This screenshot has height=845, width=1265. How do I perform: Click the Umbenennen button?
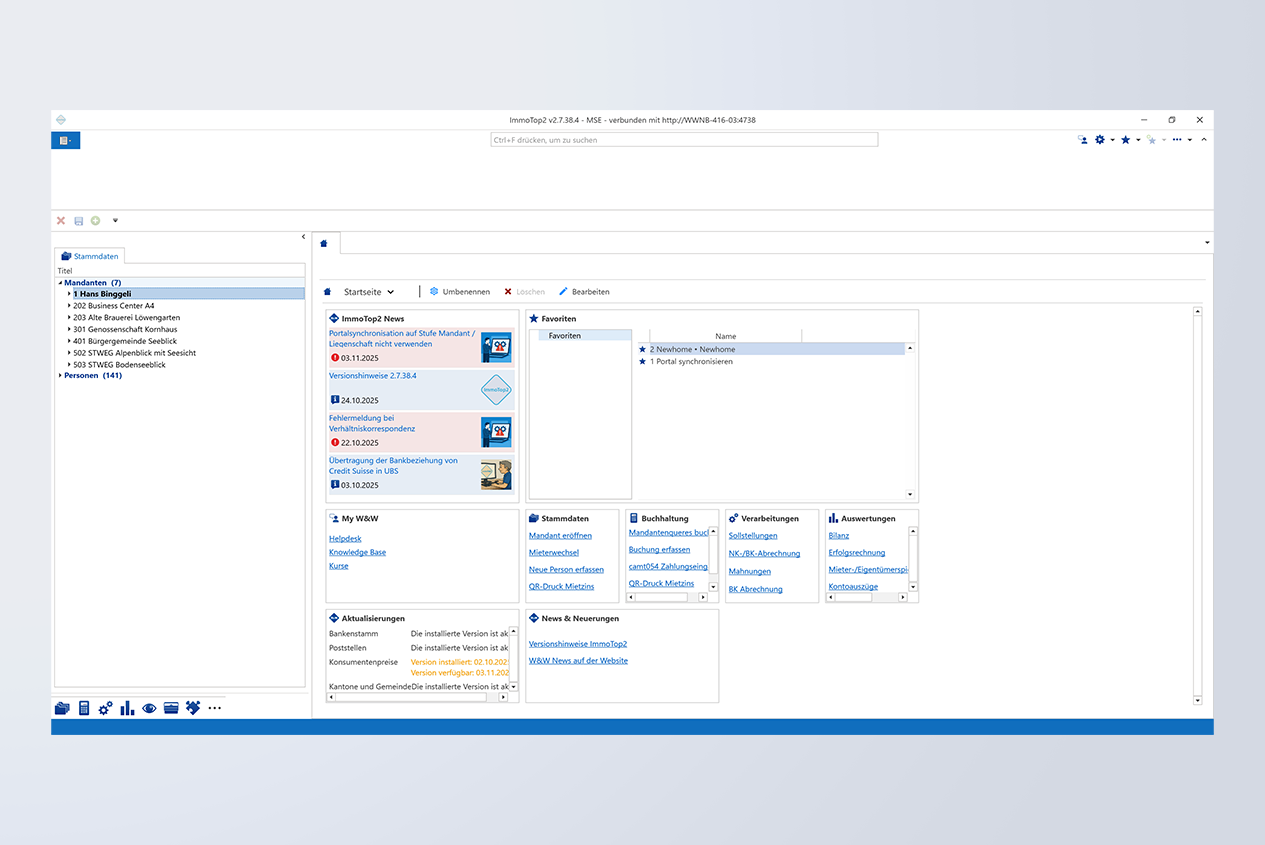pos(460,292)
